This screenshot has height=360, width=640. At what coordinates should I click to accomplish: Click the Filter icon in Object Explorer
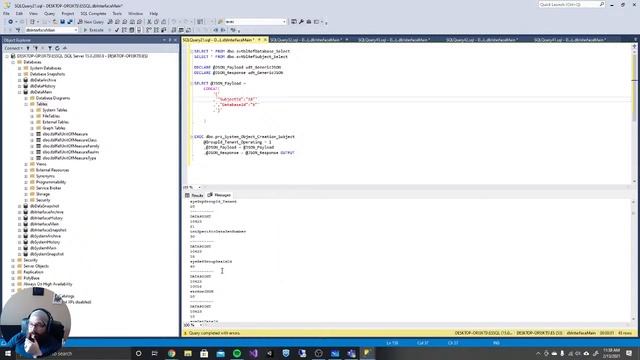[x=50, y=48]
